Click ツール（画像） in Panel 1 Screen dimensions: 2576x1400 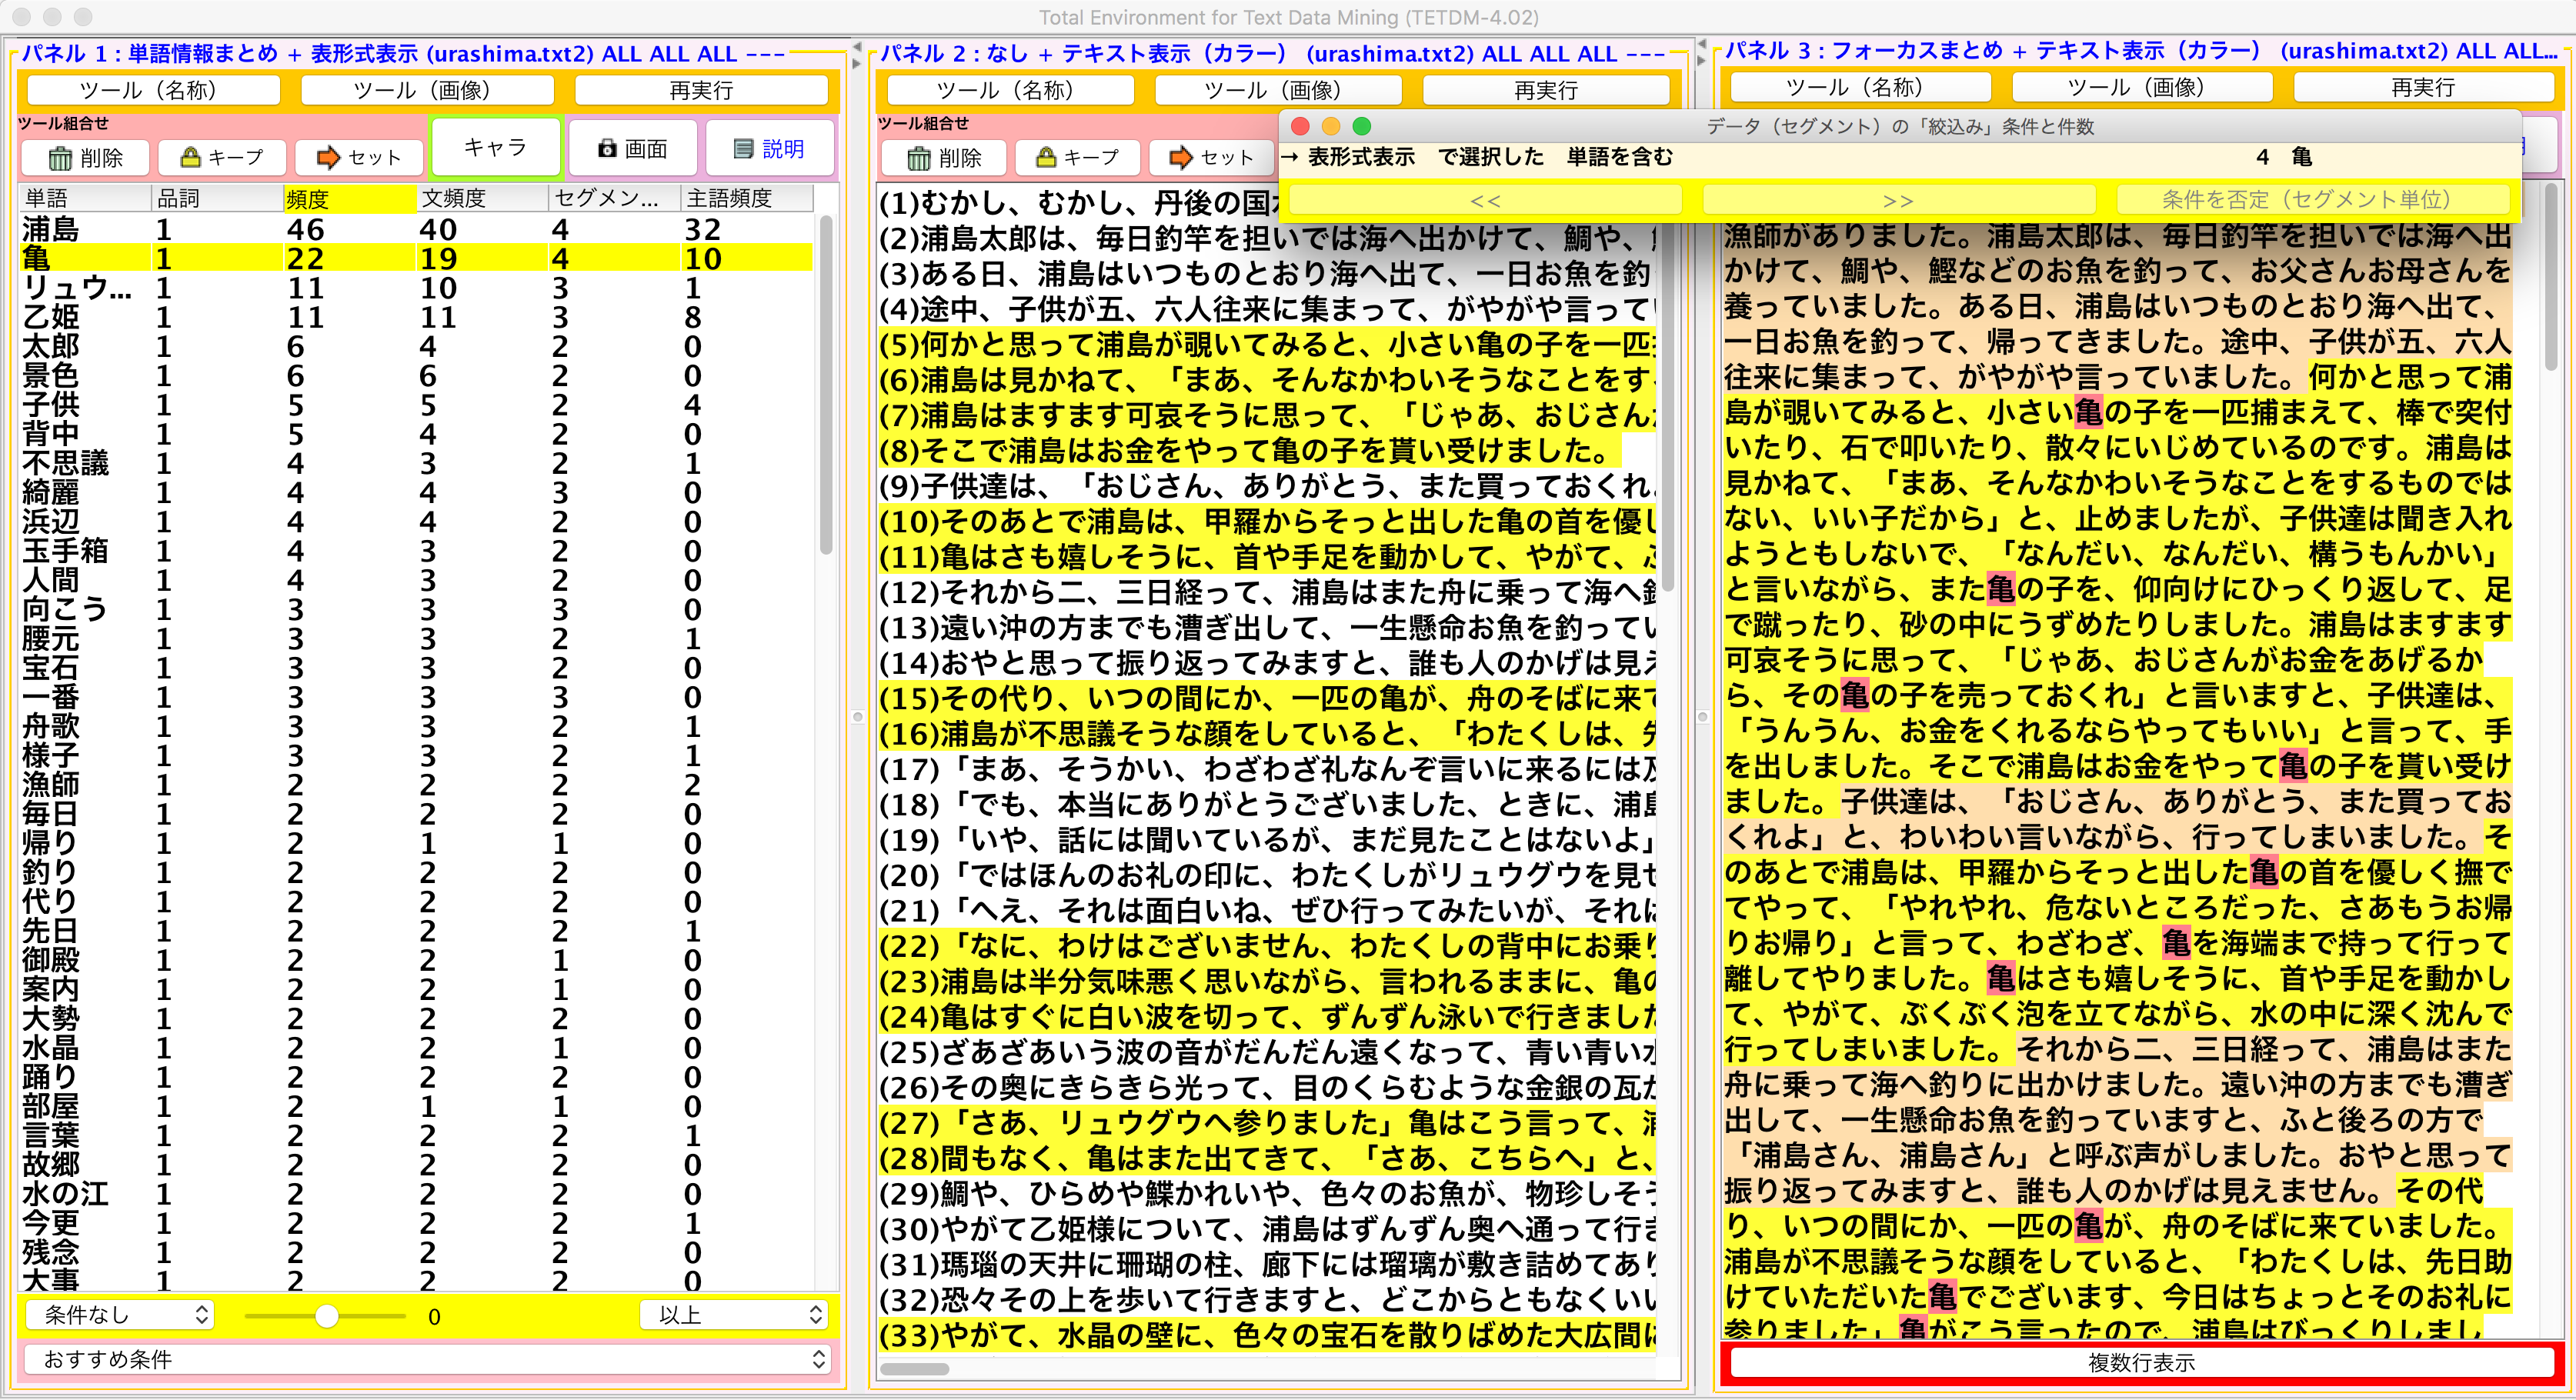coord(427,90)
